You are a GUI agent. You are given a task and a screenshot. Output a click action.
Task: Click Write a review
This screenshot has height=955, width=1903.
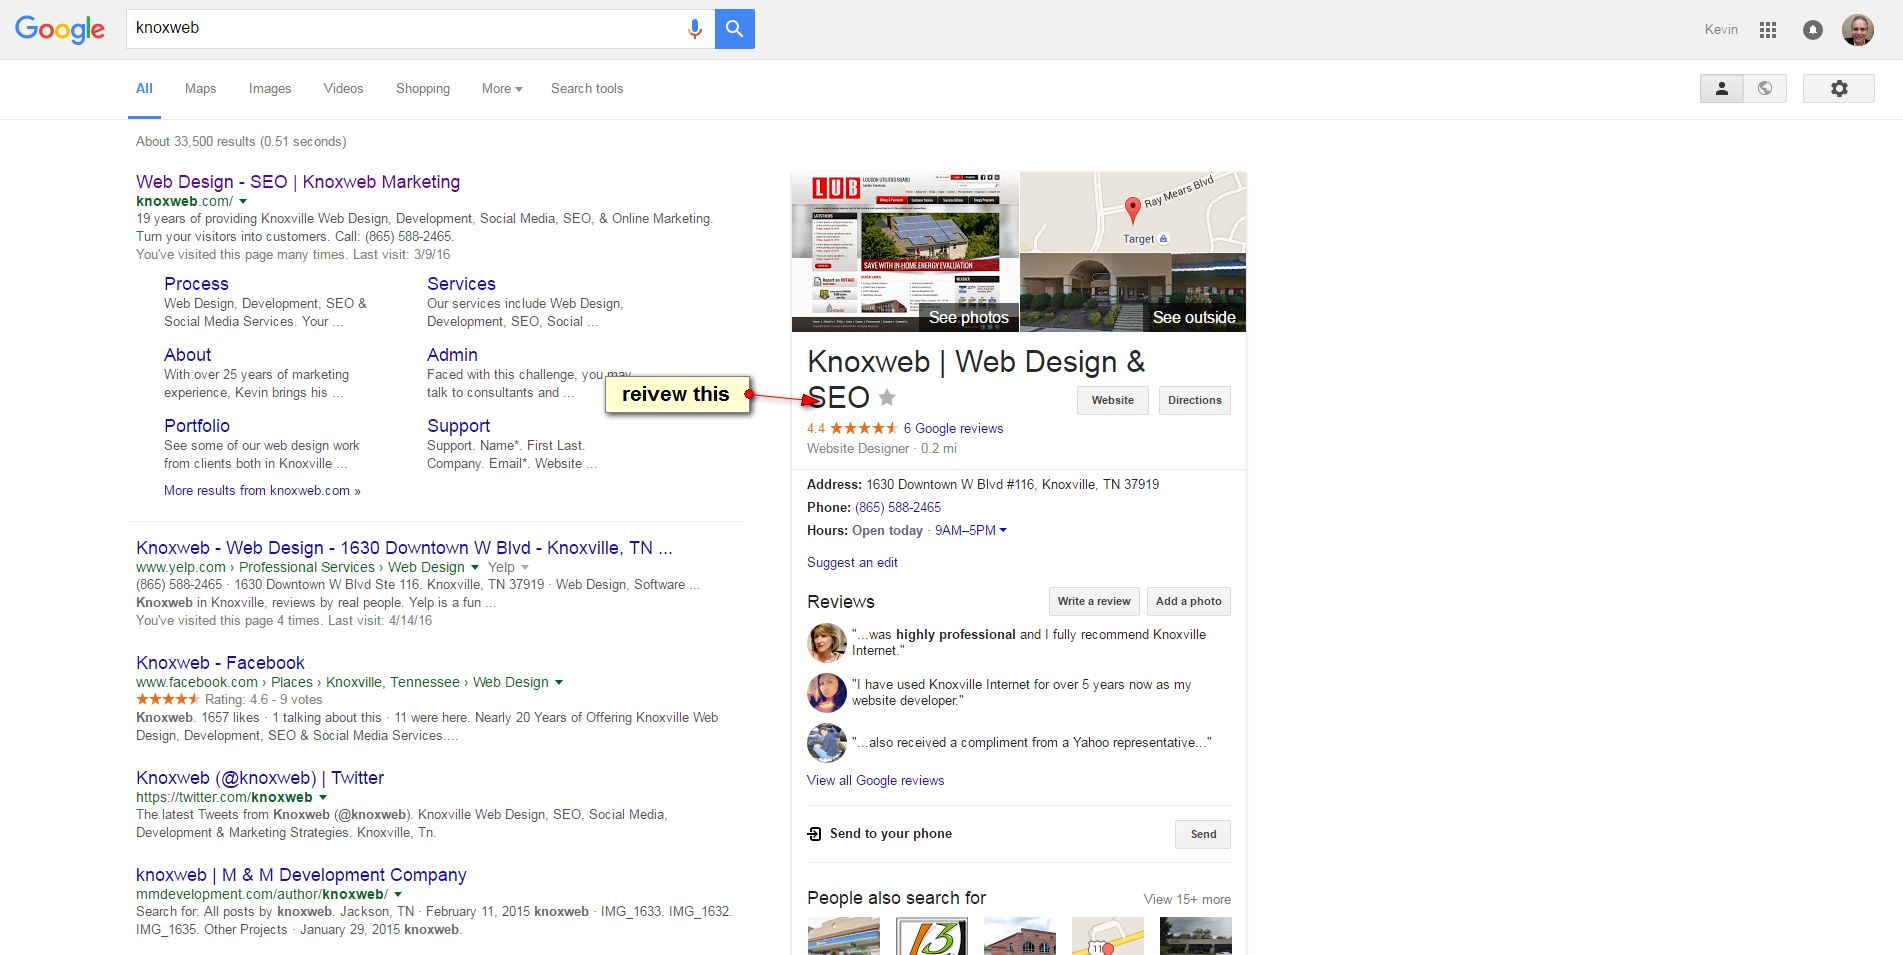1094,601
